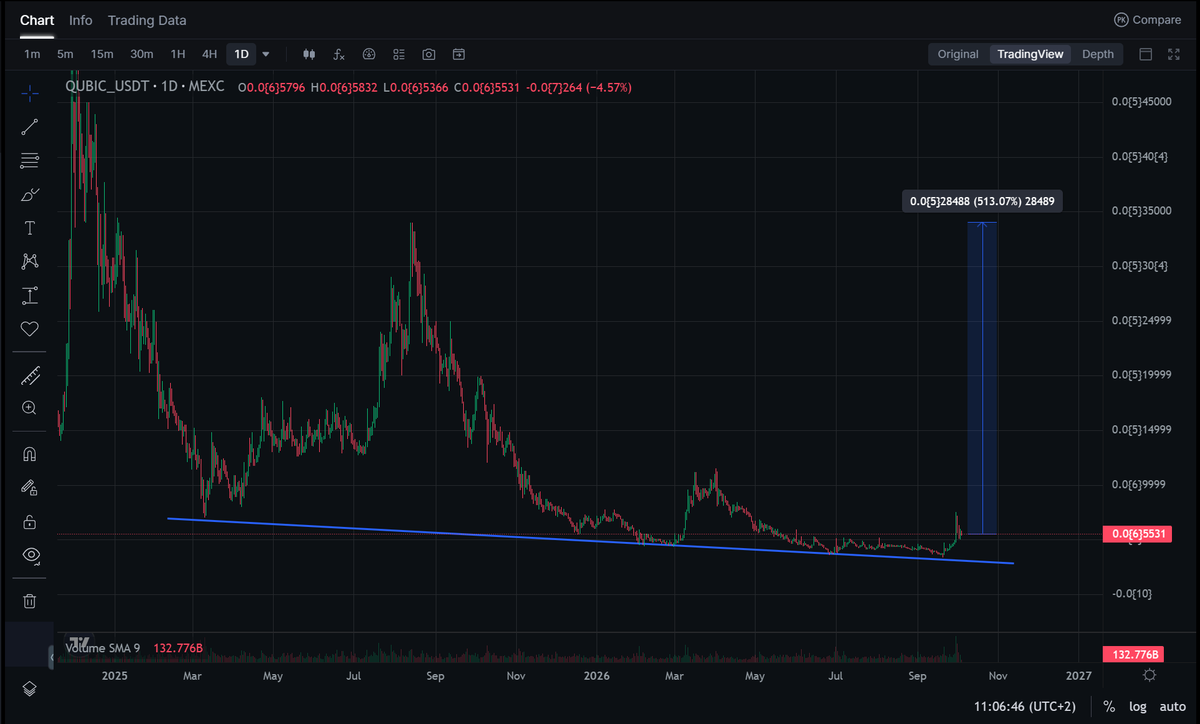The image size is (1200, 724).
Task: Open the object tree layers icon
Action: click(x=30, y=688)
